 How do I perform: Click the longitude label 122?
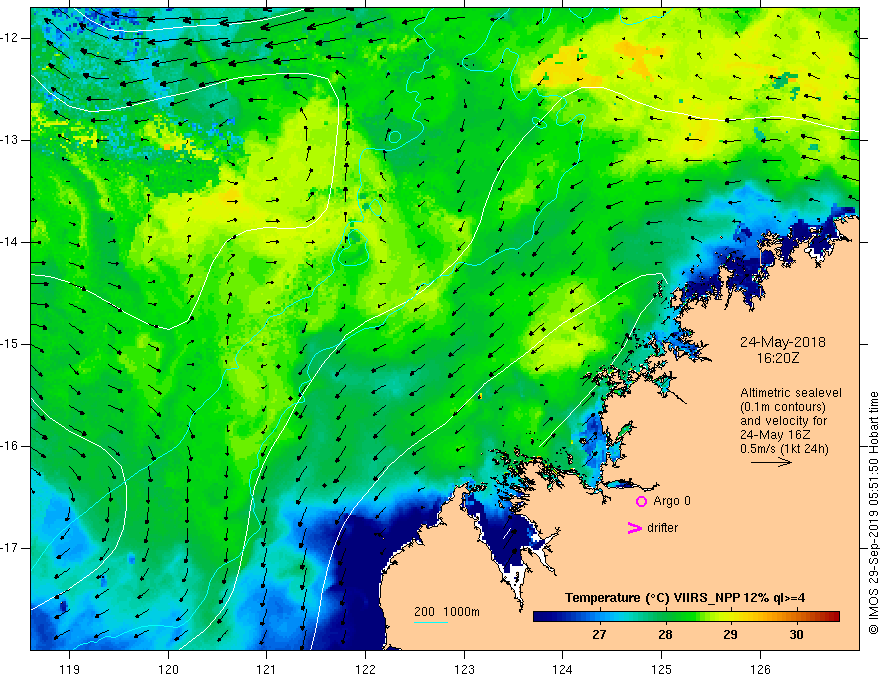[x=365, y=669]
